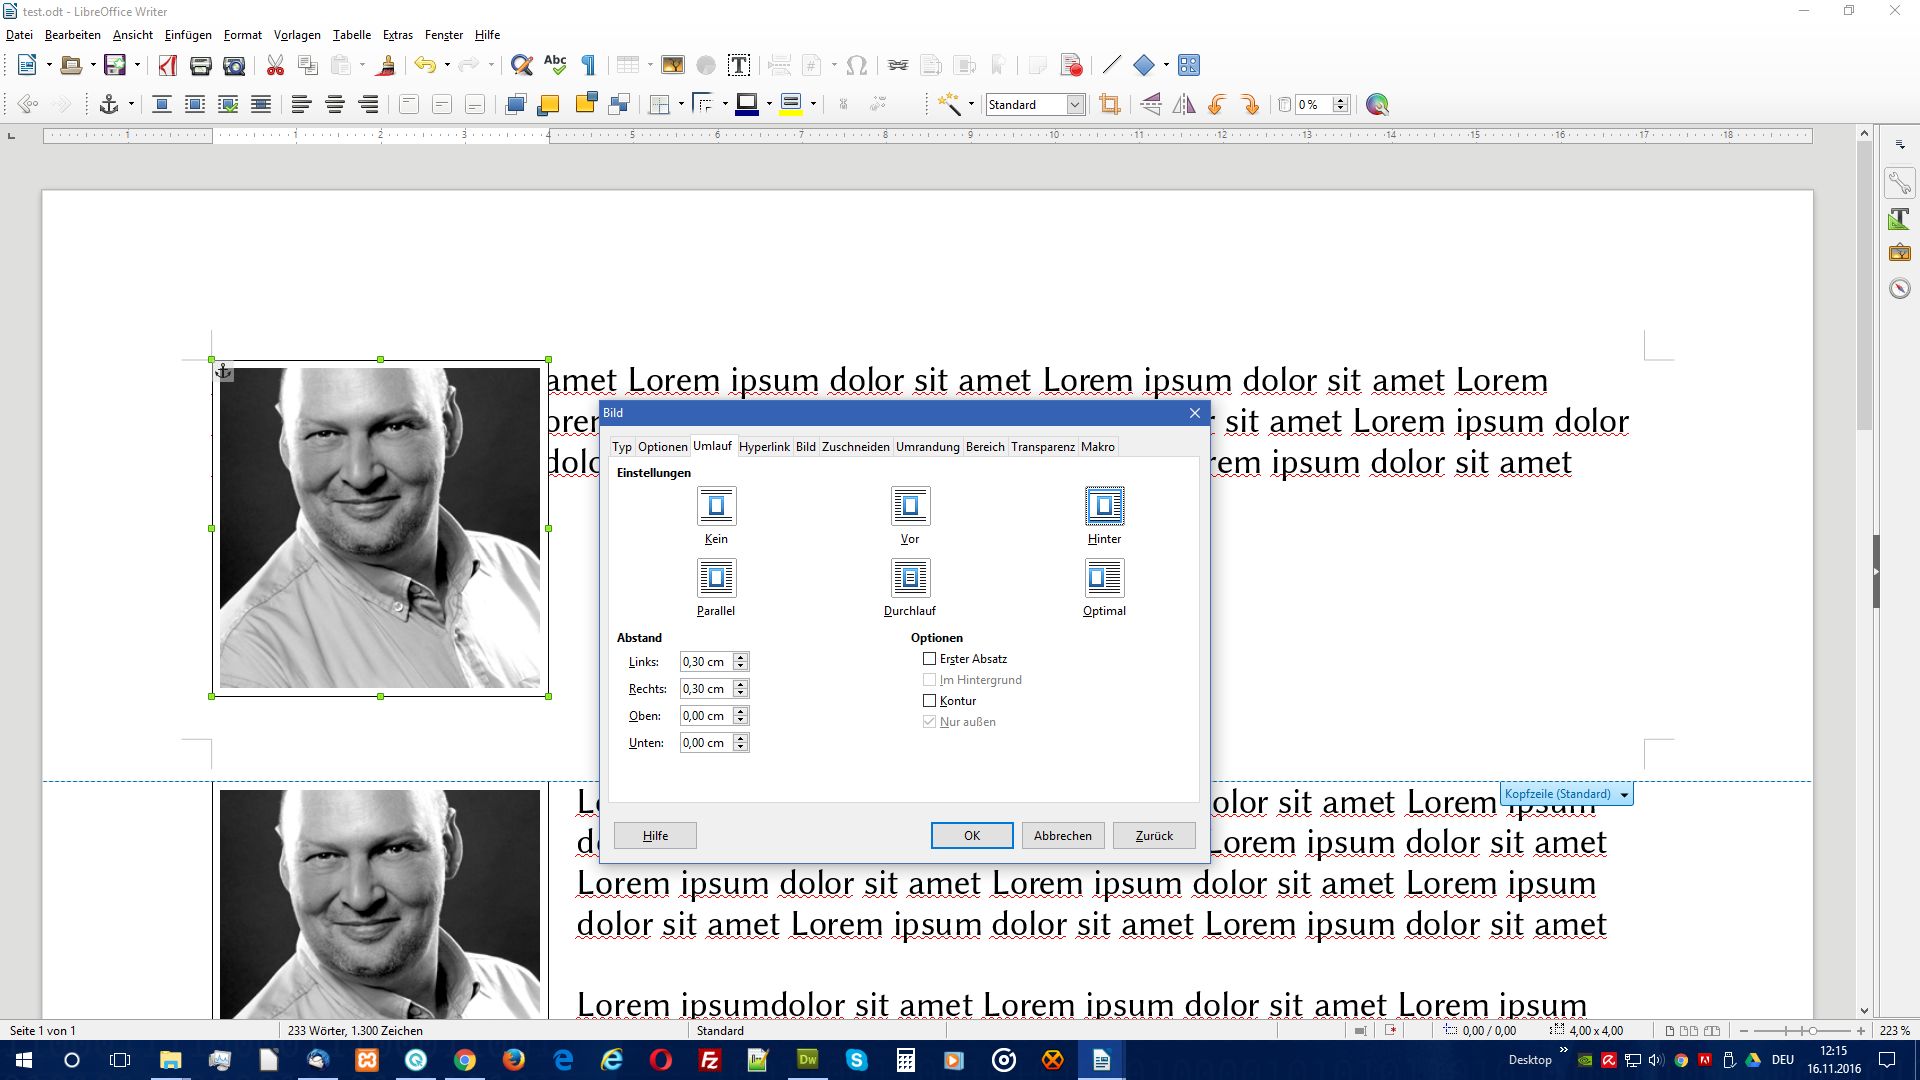The height and width of the screenshot is (1080, 1920).
Task: Insert text box toolbar icon
Action: [739, 66]
